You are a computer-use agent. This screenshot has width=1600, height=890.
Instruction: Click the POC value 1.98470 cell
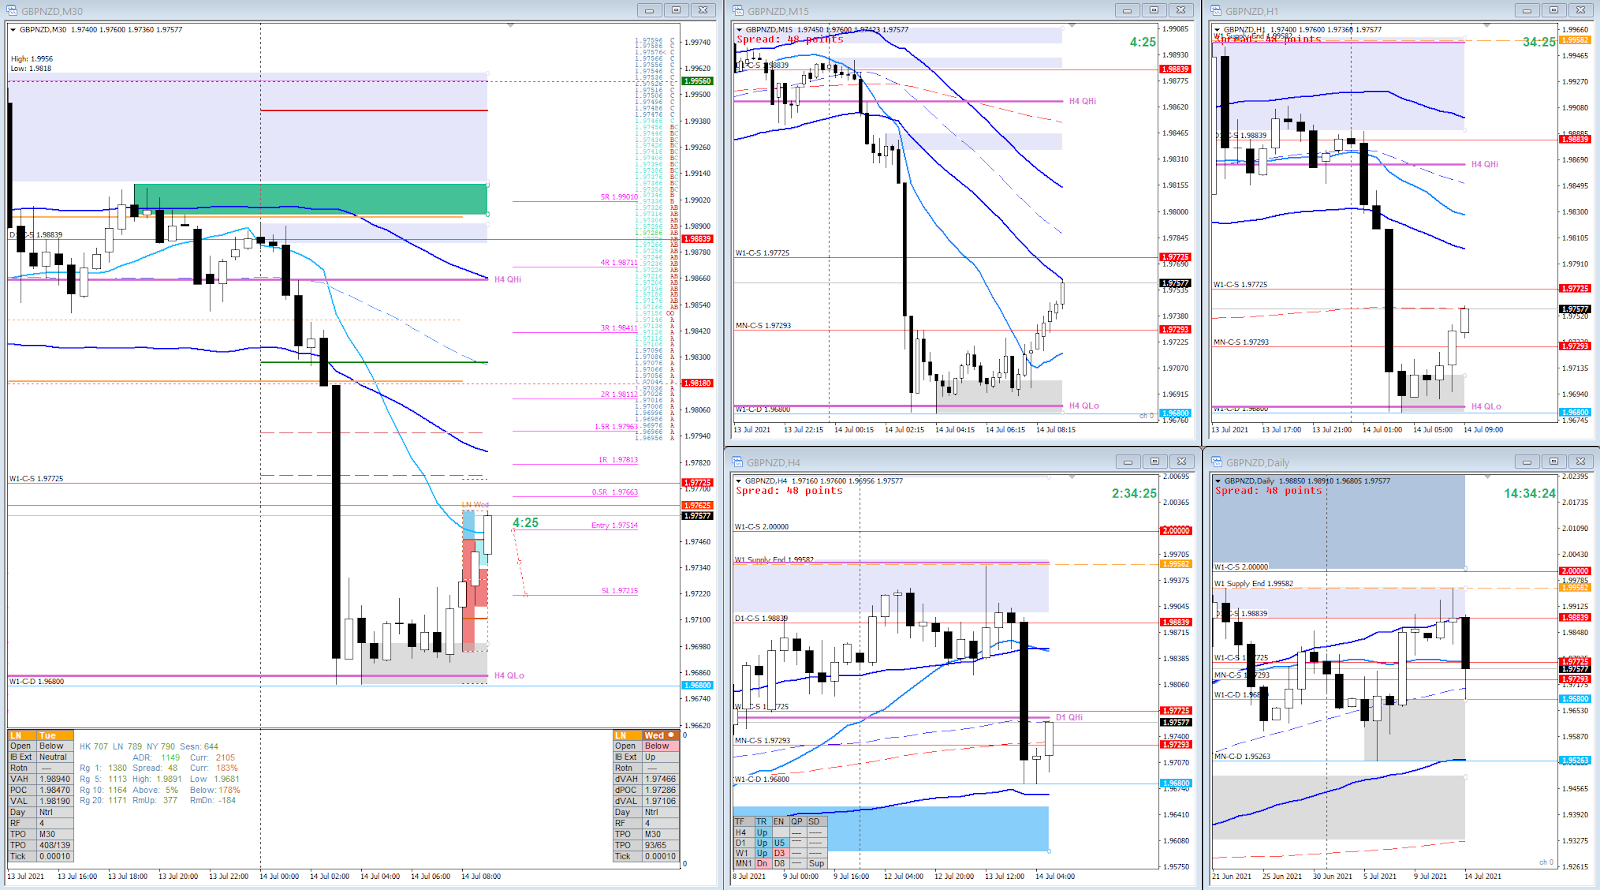point(55,790)
